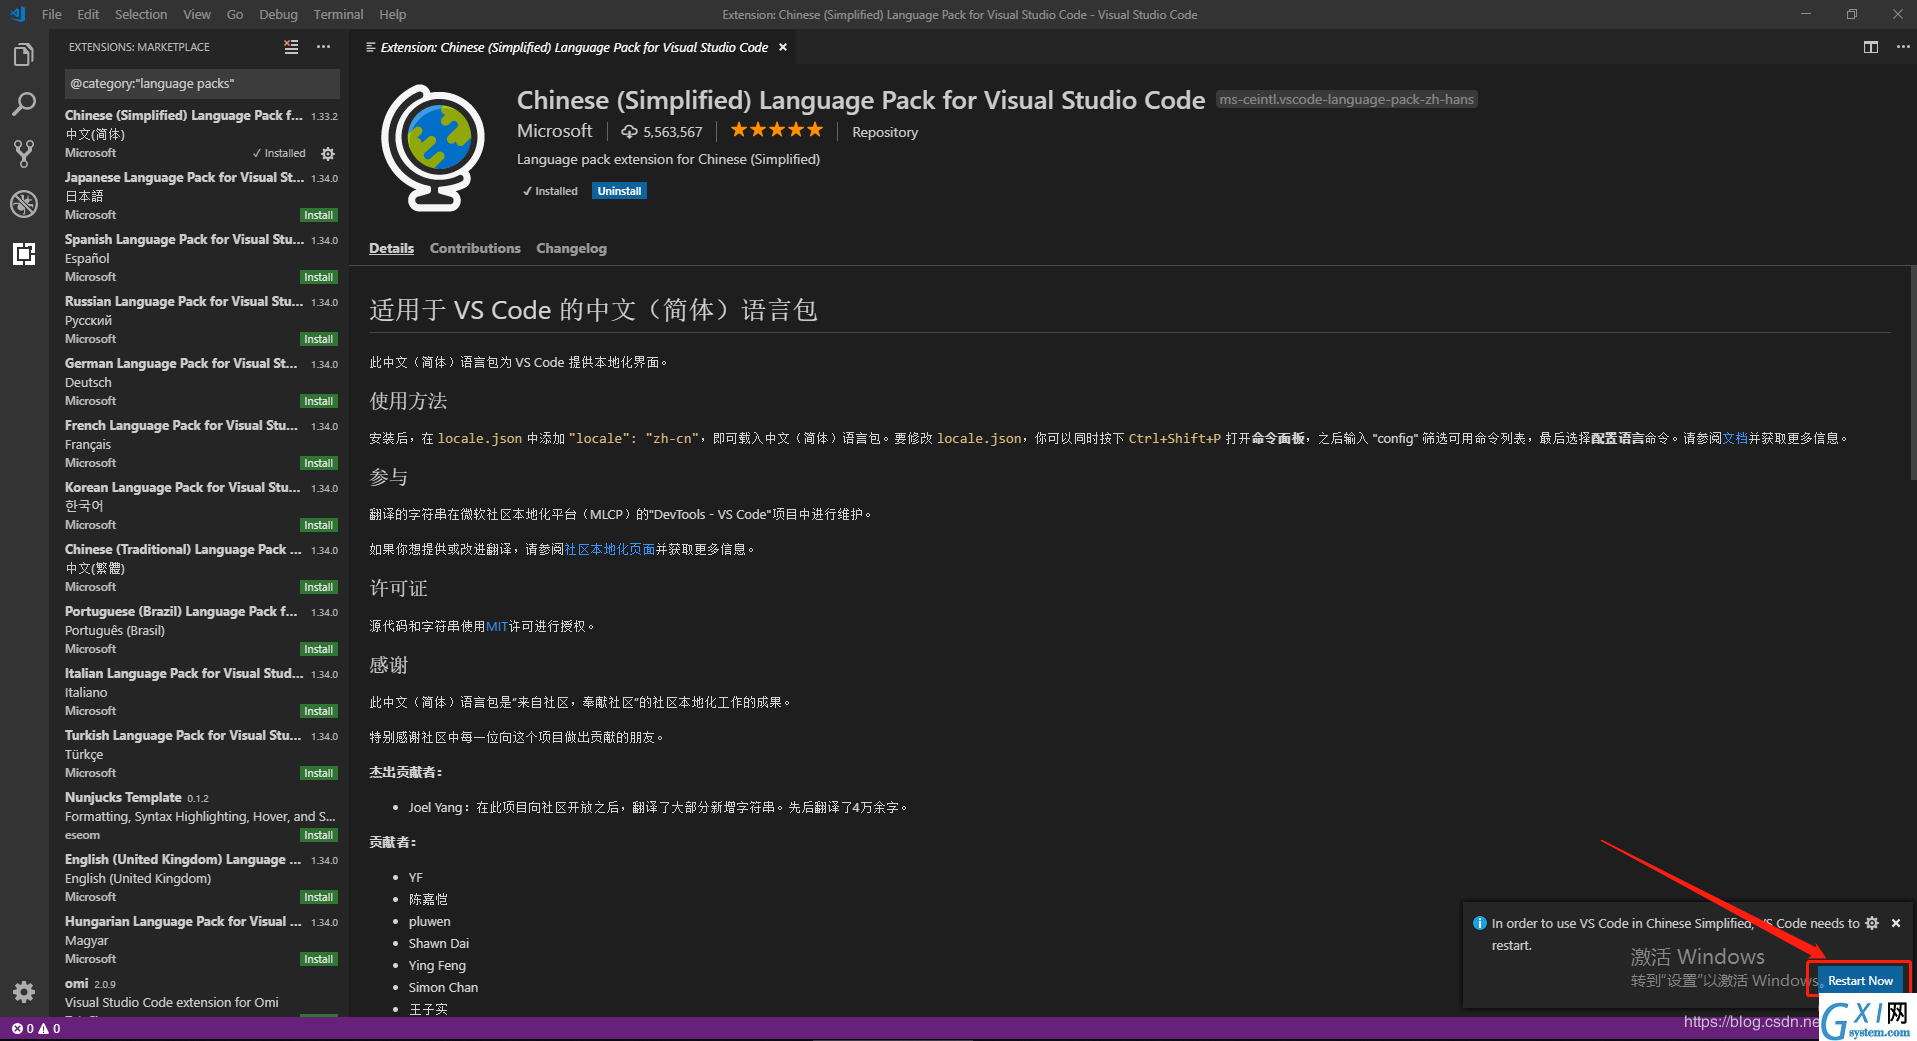
Task: Open the Extensions view icon
Action: pyautogui.click(x=24, y=254)
